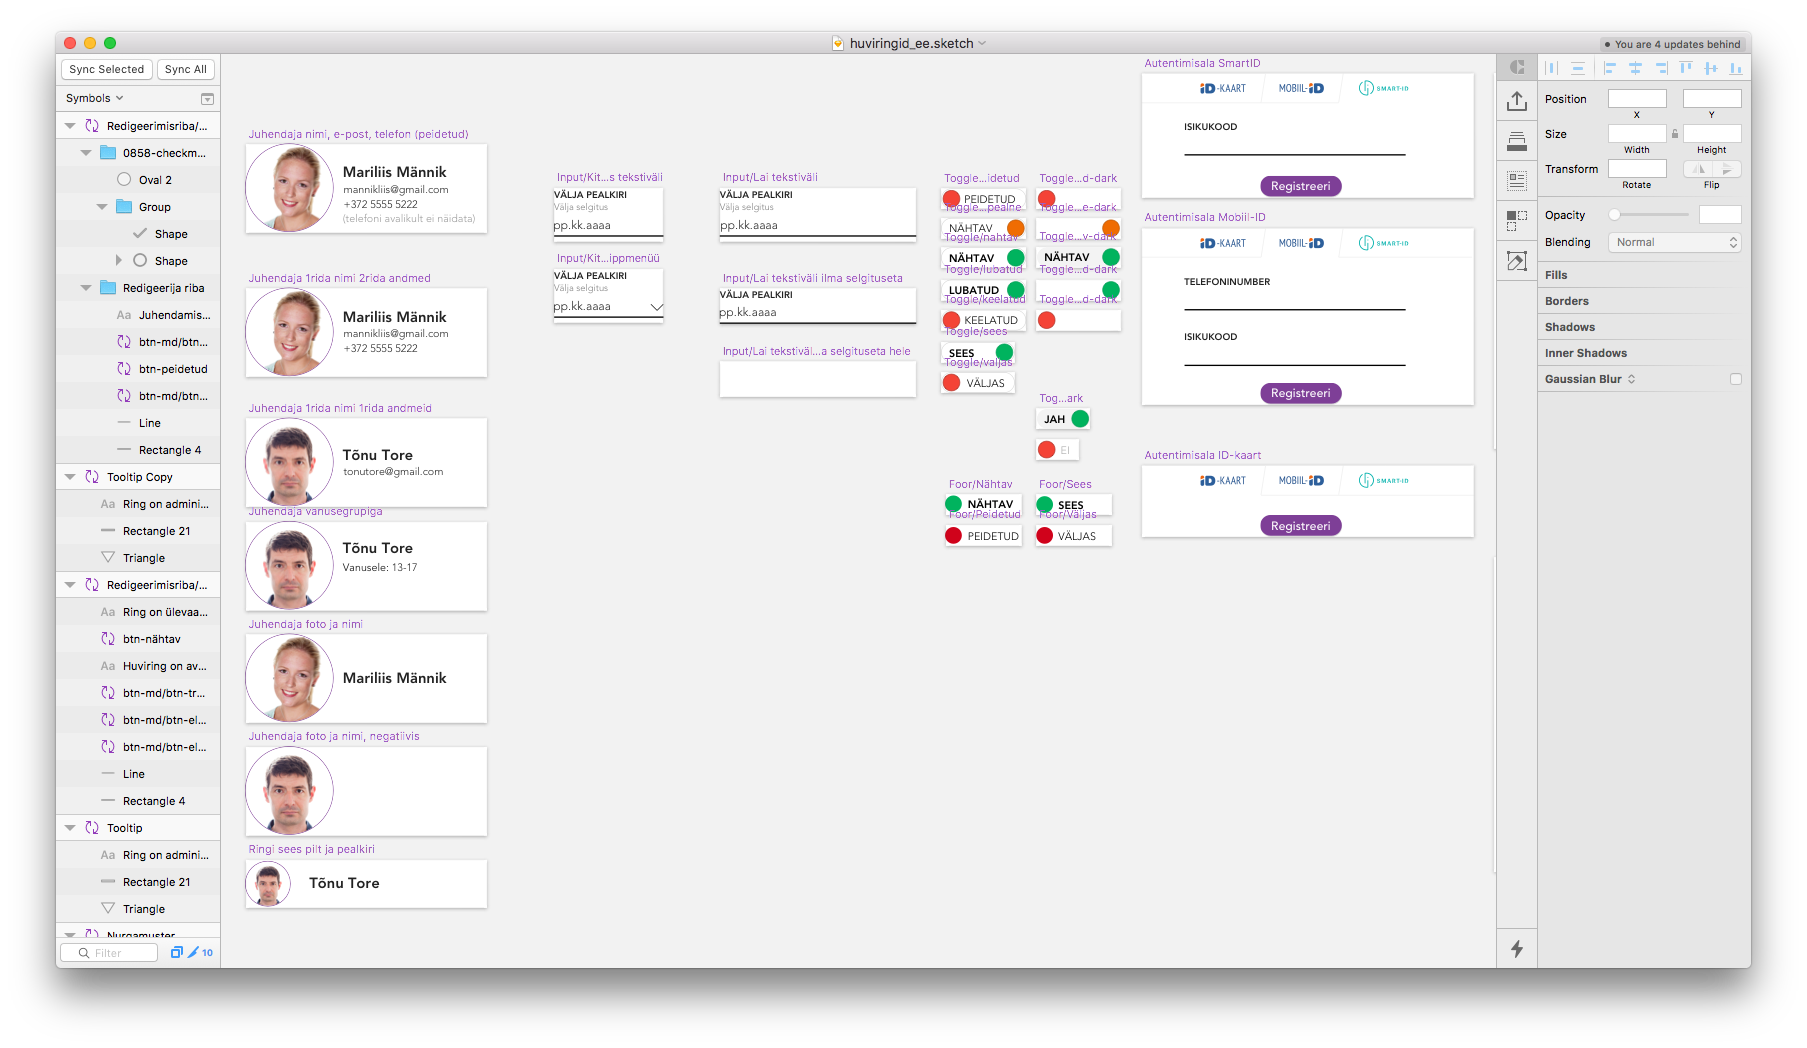Viewport: 1807px width, 1048px height.
Task: Click the Craft sync/upload arrow icon
Action: [1517, 101]
